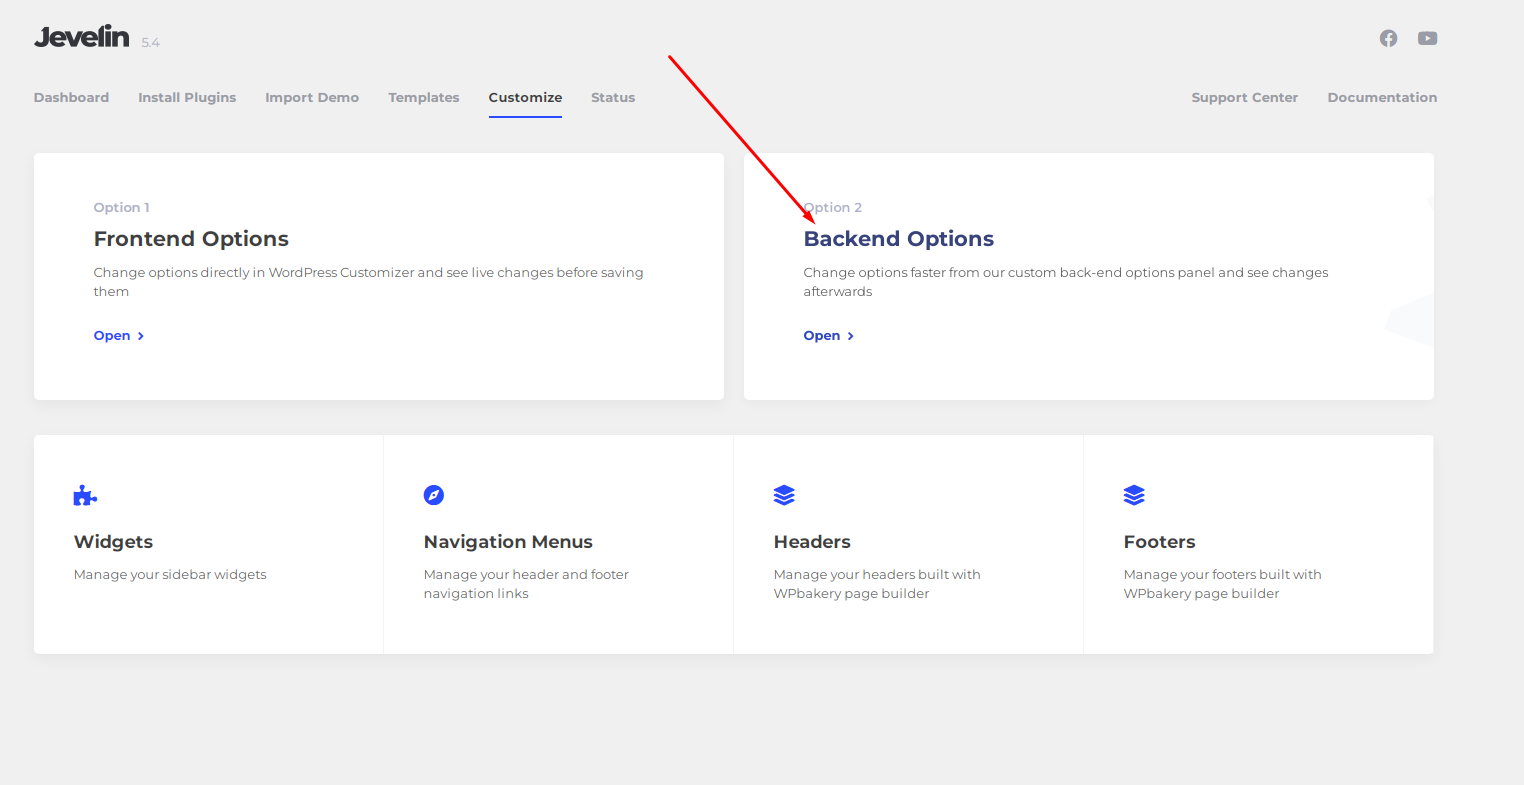
Task: Go to the Dashboard tab
Action: (71, 97)
